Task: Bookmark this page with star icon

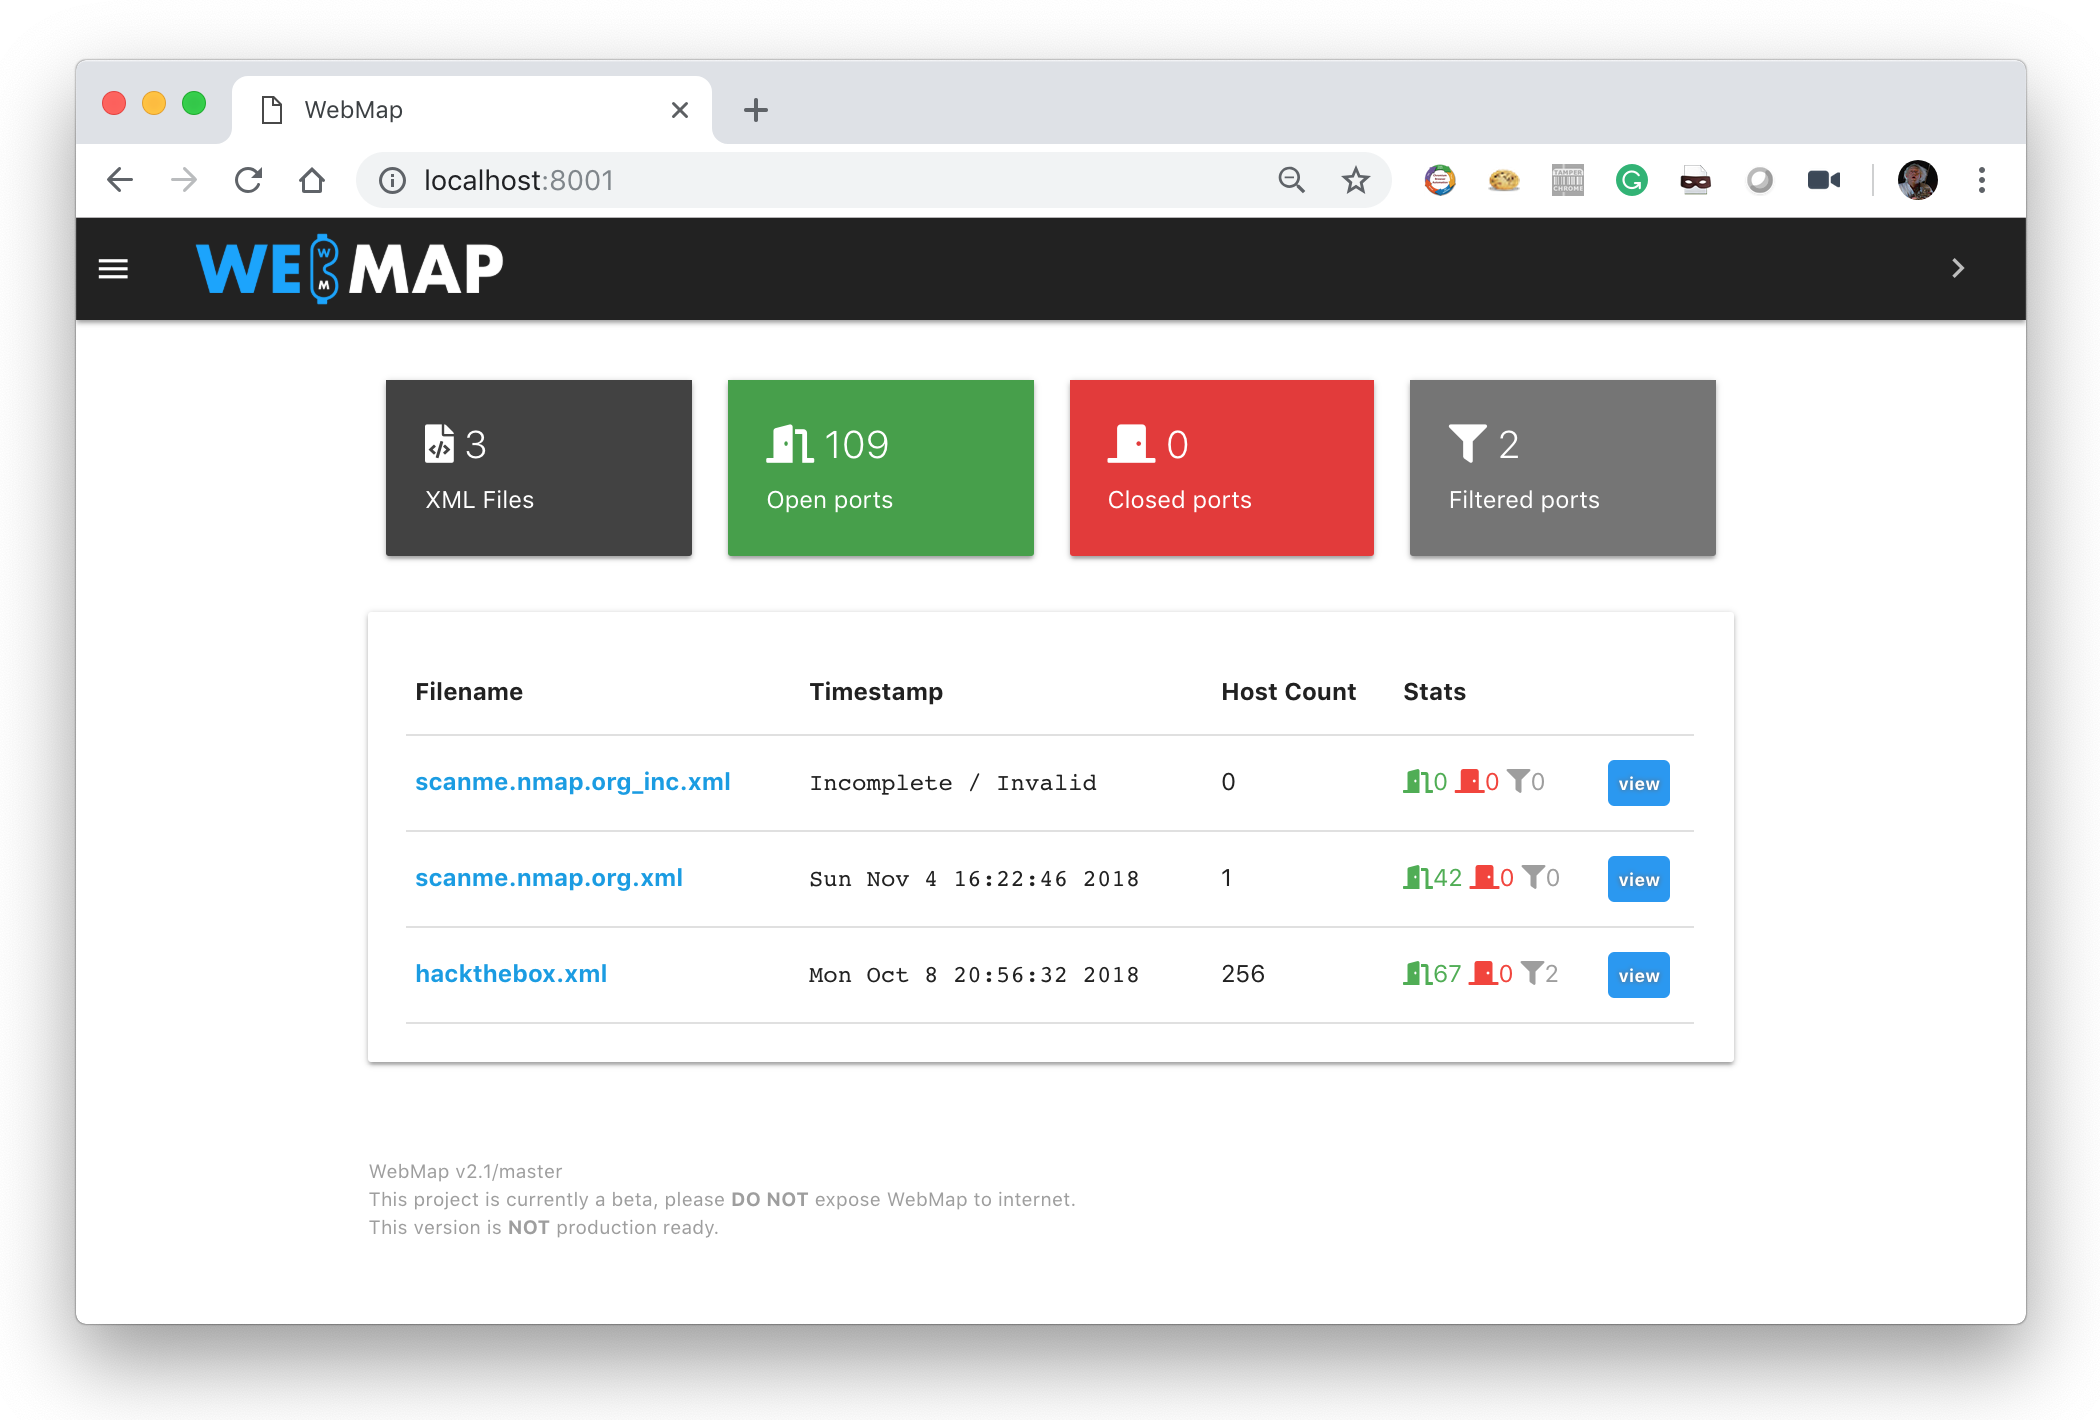Action: pyautogui.click(x=1355, y=180)
